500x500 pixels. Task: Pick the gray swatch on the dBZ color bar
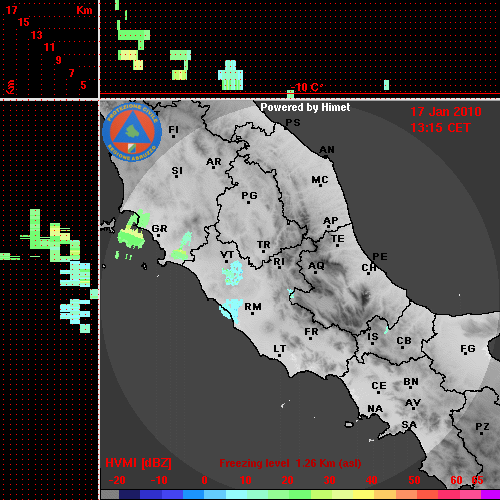coord(110,494)
